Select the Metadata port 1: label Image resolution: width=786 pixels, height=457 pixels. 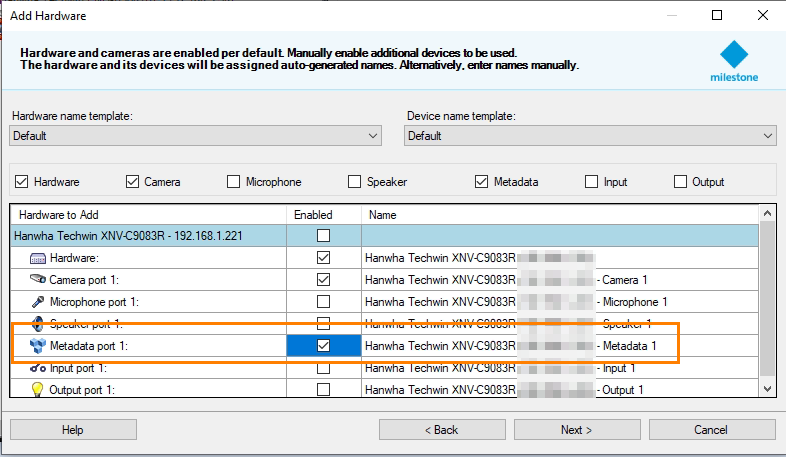pyautogui.click(x=89, y=346)
